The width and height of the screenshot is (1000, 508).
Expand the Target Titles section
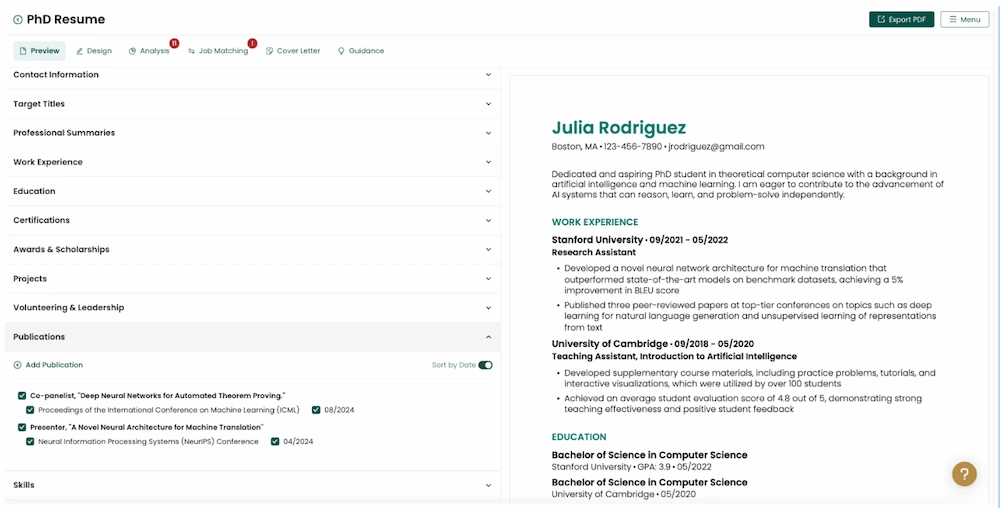pos(253,104)
